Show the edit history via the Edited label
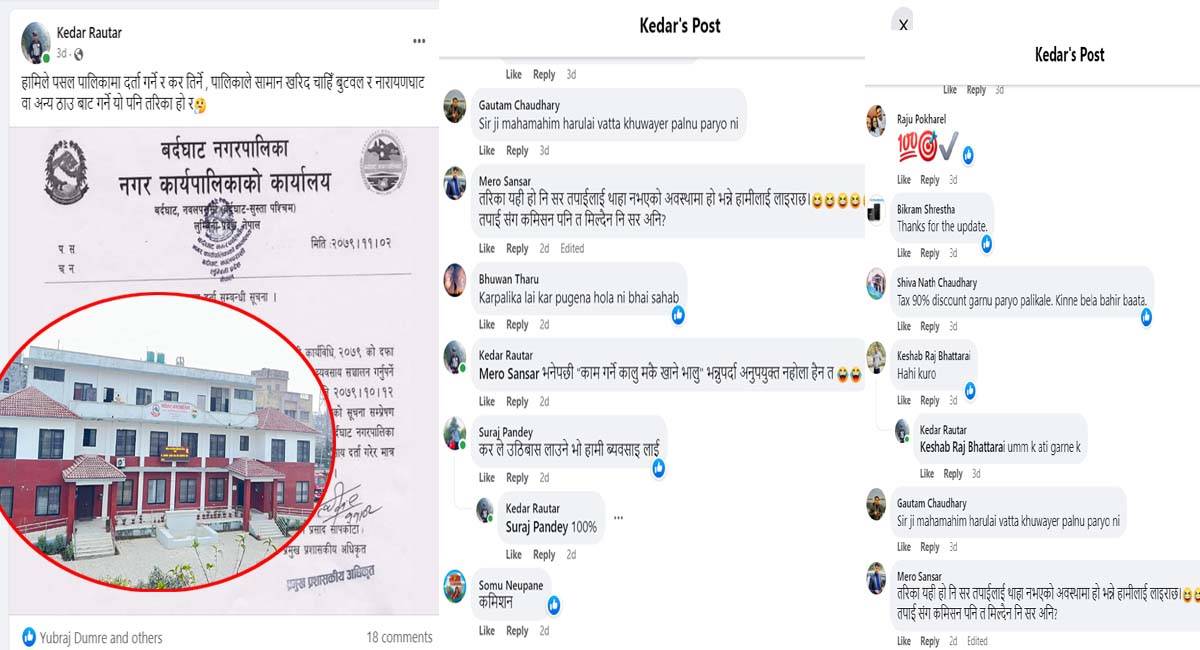 [572, 248]
